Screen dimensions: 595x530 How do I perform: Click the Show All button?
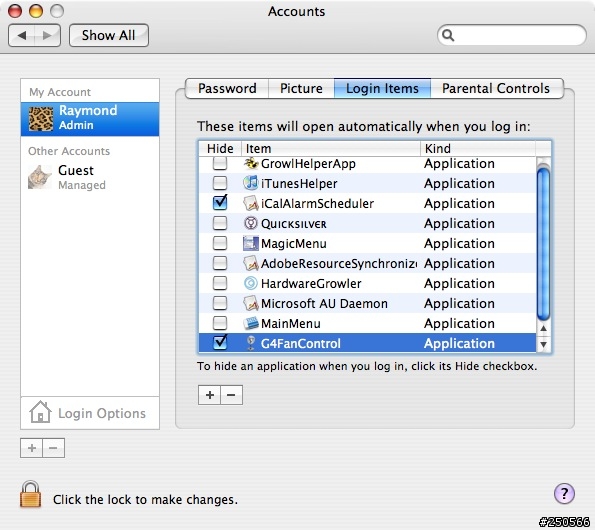click(109, 35)
